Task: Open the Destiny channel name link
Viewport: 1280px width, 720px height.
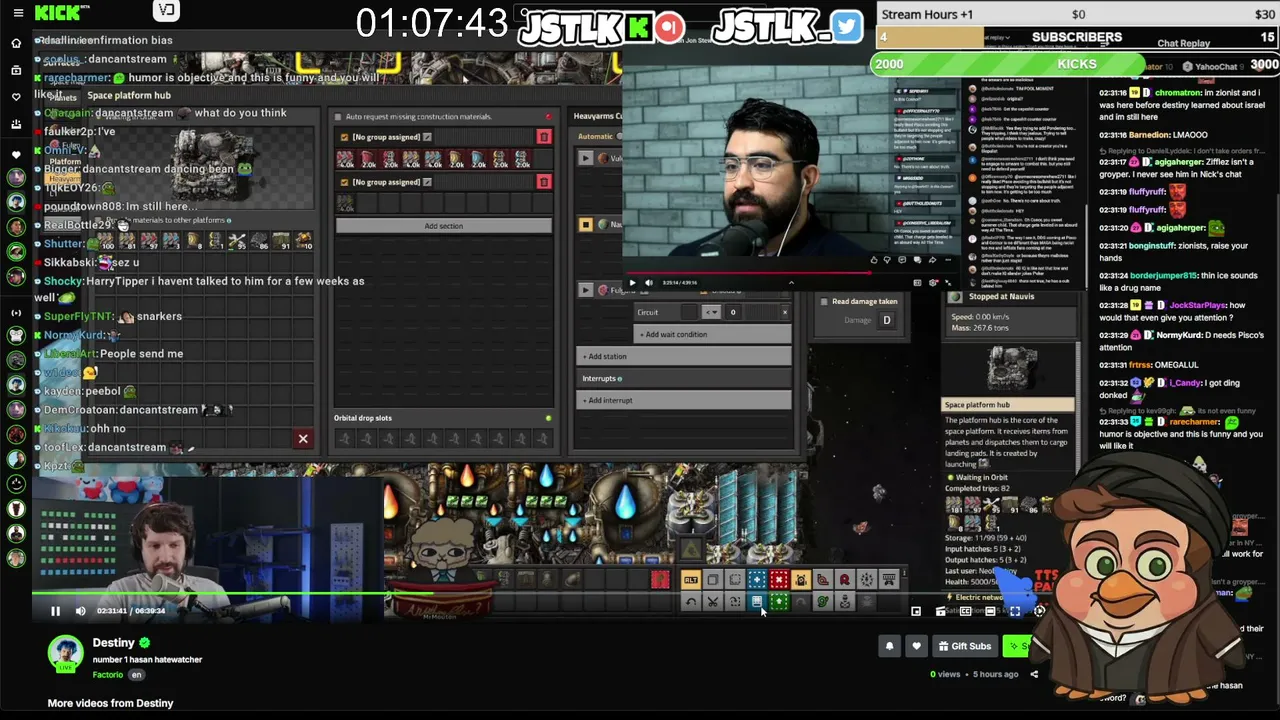Action: [113, 643]
